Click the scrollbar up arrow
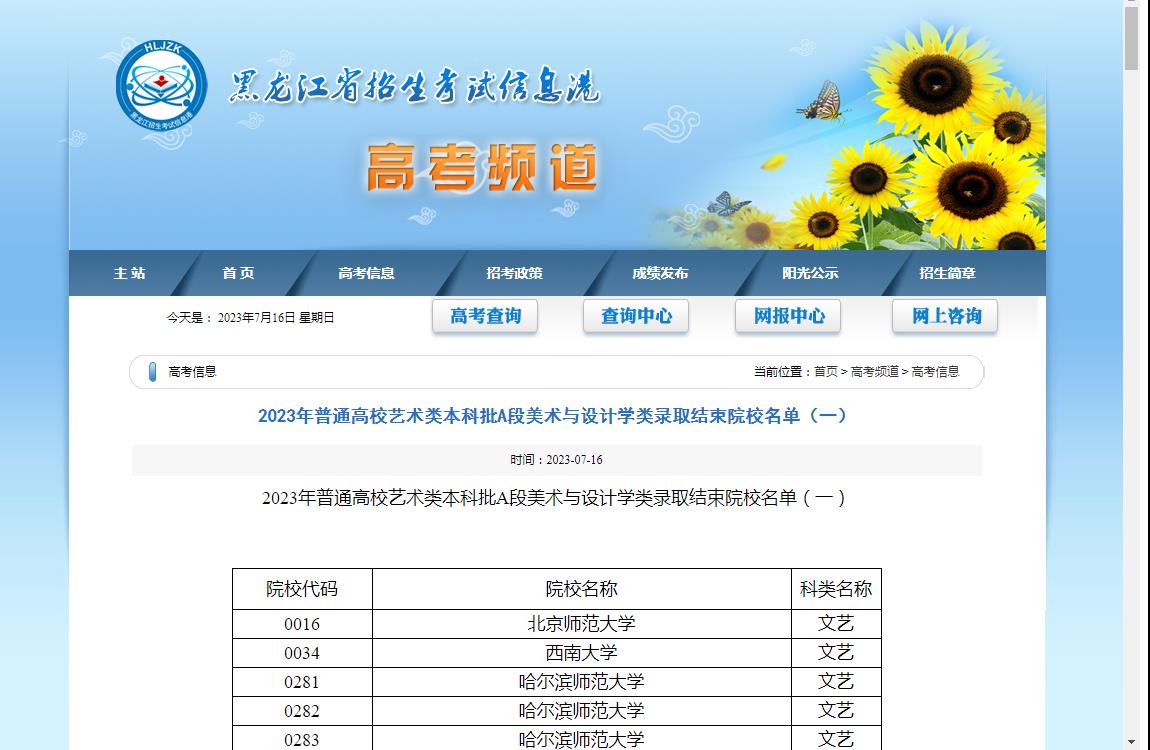 [x=1130, y=2]
